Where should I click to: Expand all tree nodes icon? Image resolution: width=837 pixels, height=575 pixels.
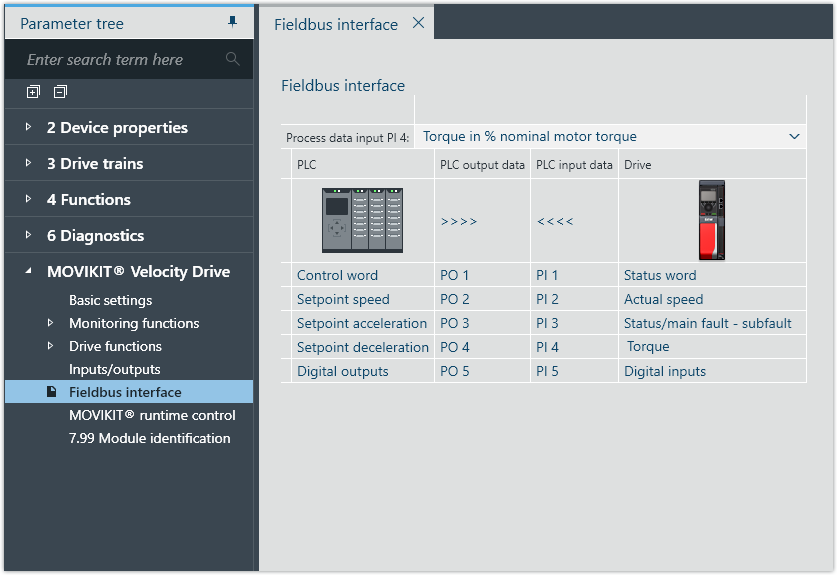point(33,92)
